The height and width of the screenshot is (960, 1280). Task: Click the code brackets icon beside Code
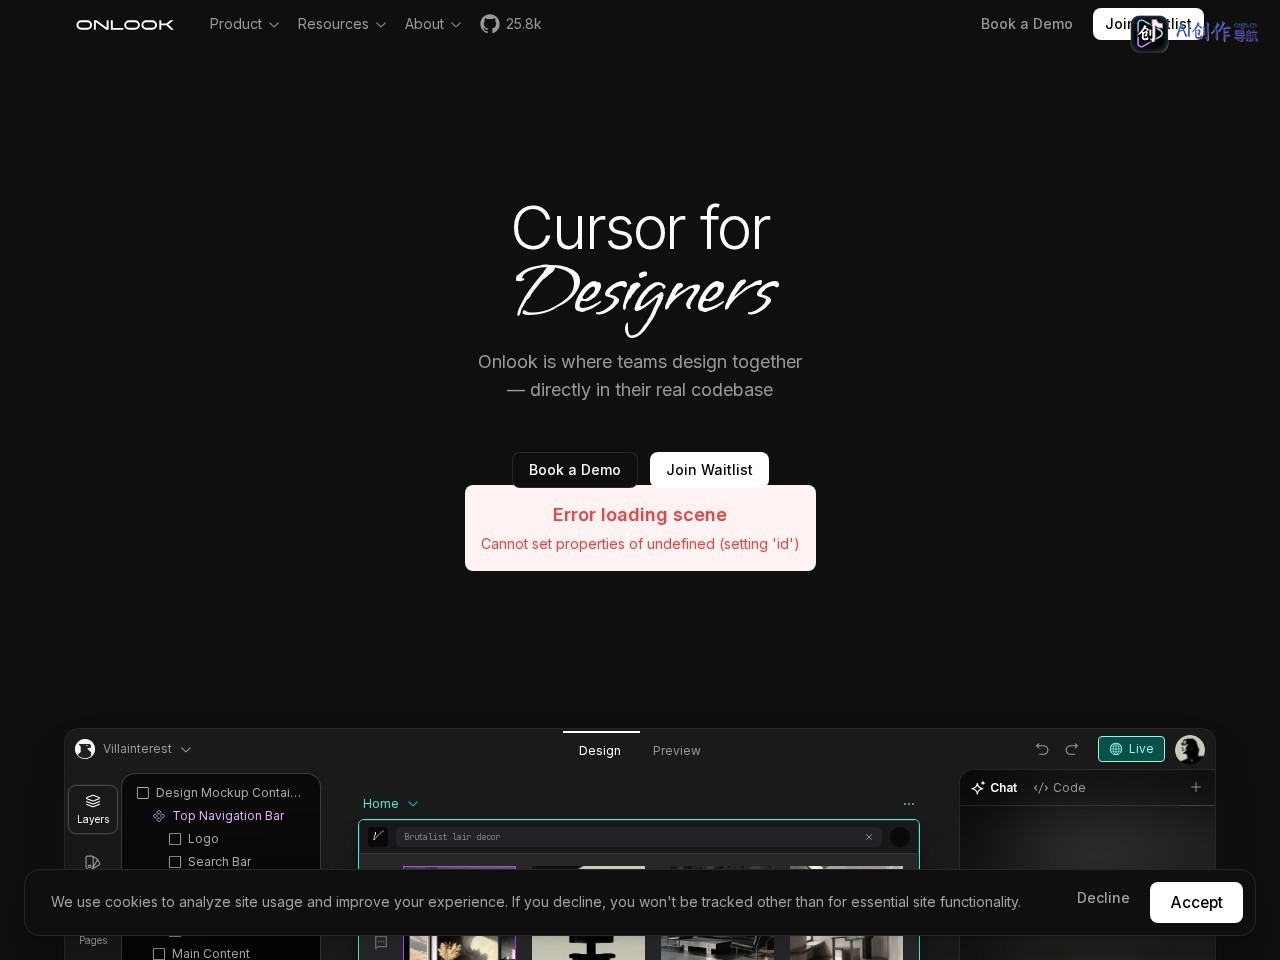pos(1041,788)
